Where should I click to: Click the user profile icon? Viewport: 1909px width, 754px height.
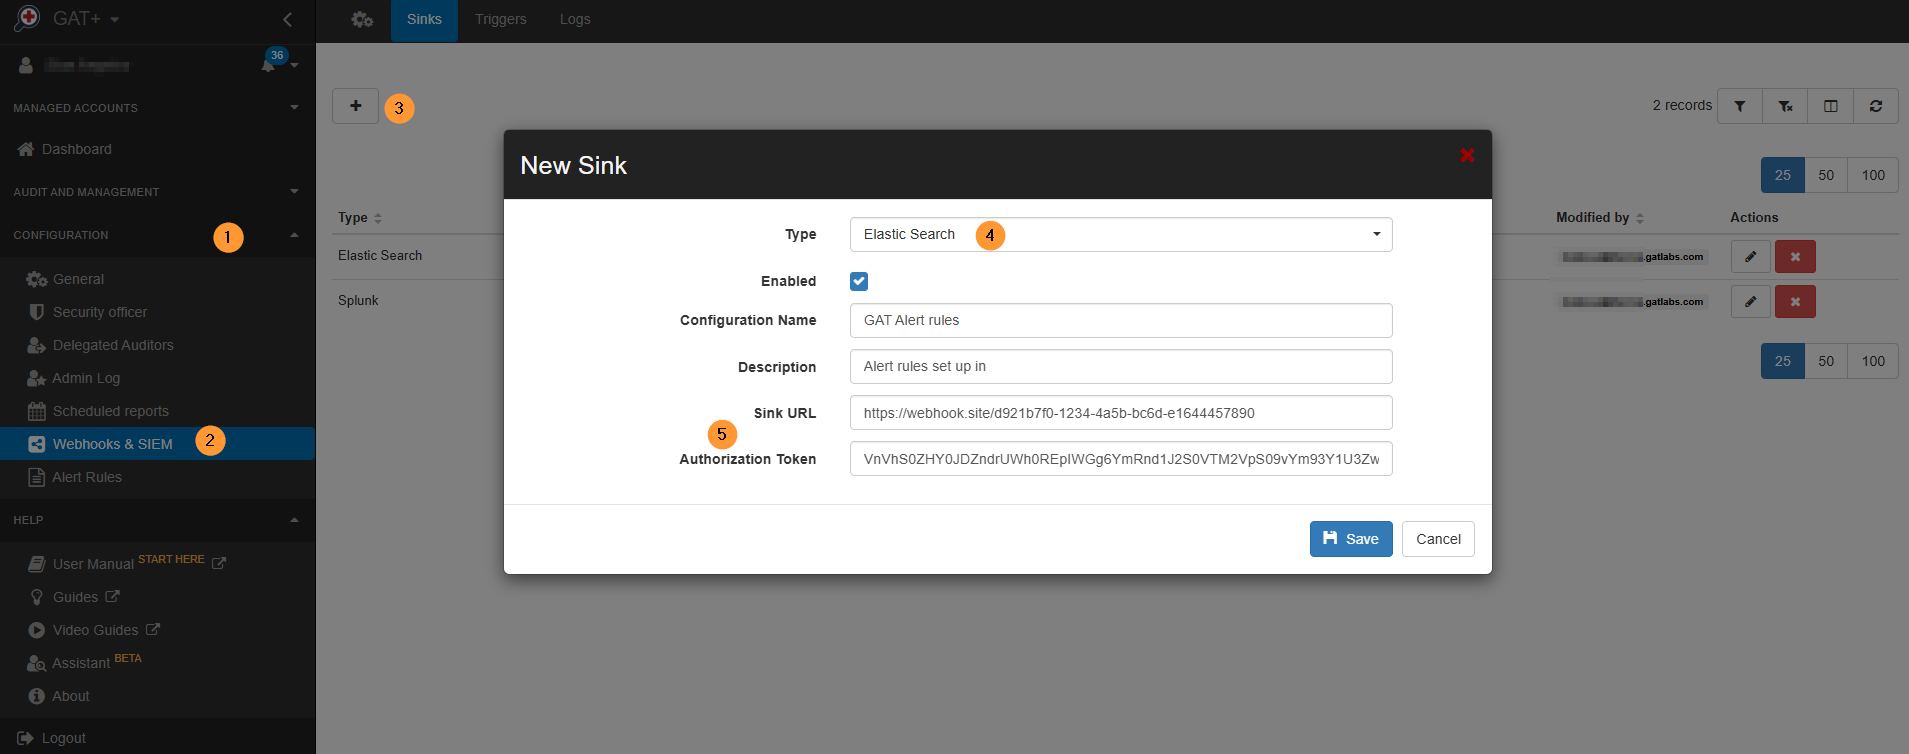(x=26, y=65)
